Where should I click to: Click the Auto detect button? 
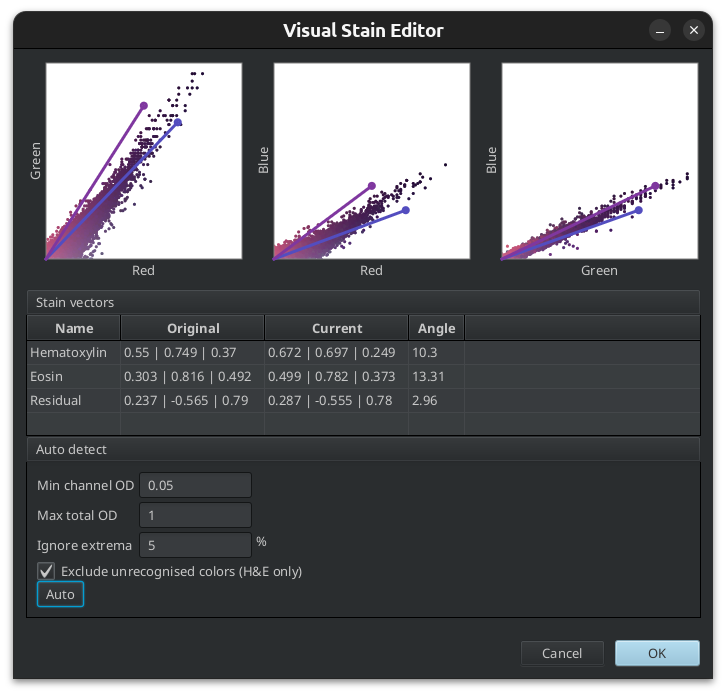(x=60, y=594)
